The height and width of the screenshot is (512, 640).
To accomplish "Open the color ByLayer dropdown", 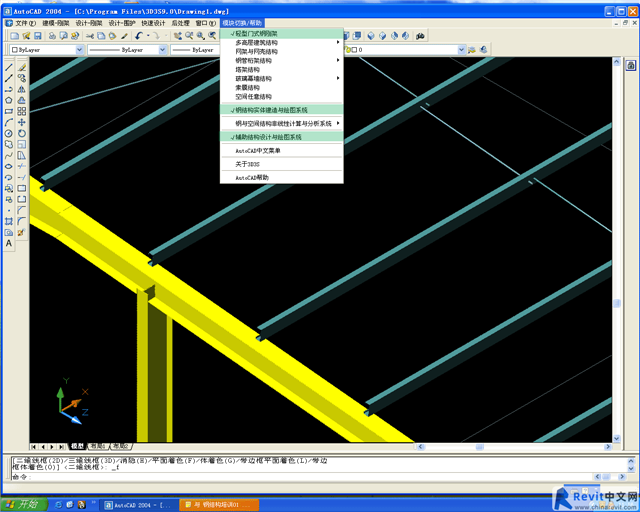I will click(x=80, y=50).
